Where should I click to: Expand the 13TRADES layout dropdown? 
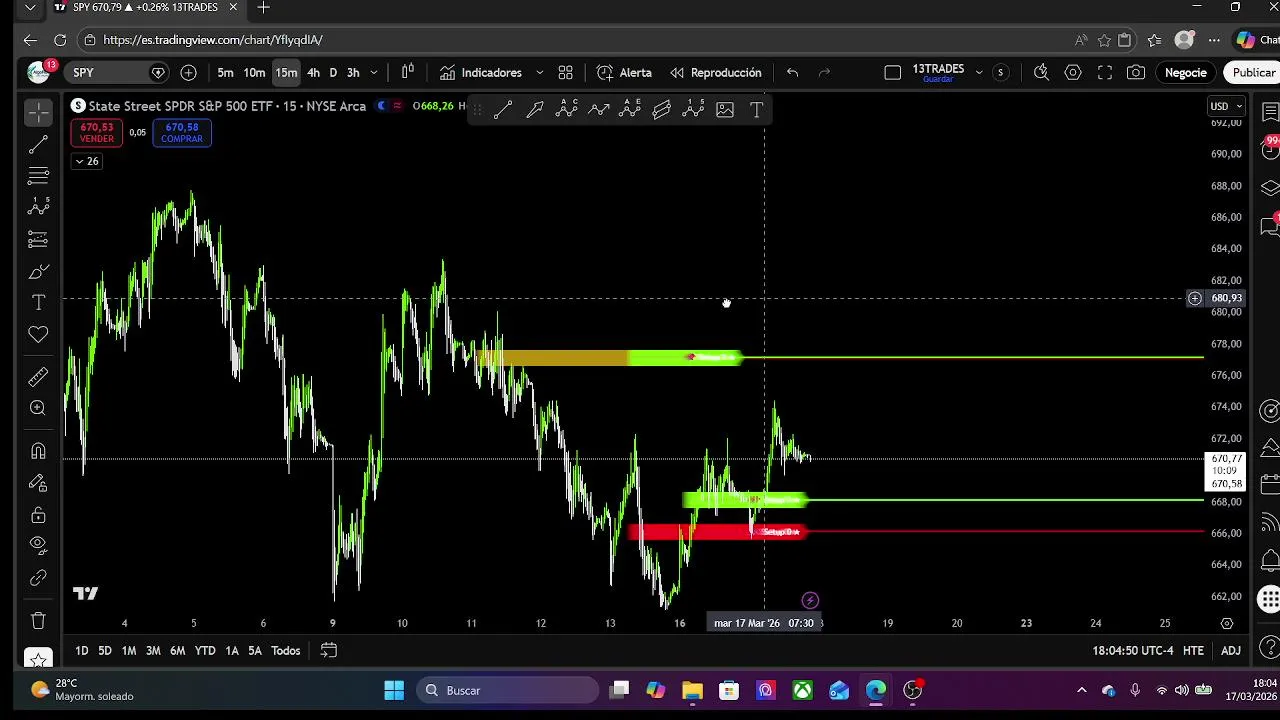[979, 72]
